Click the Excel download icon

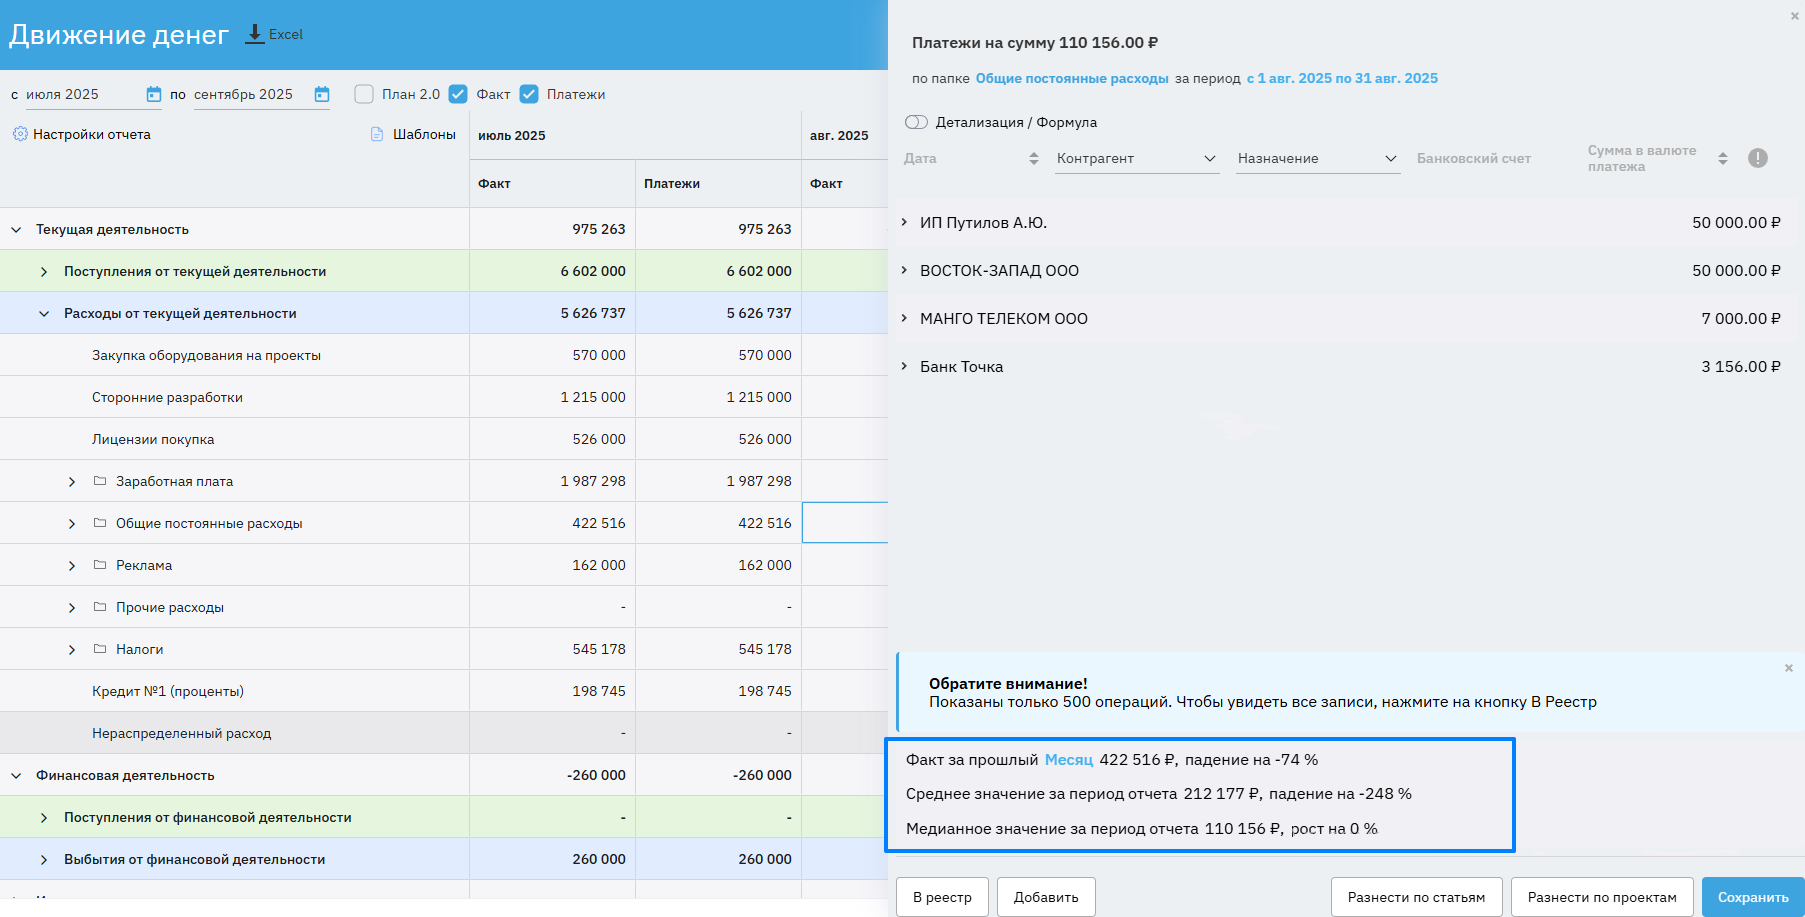(255, 34)
